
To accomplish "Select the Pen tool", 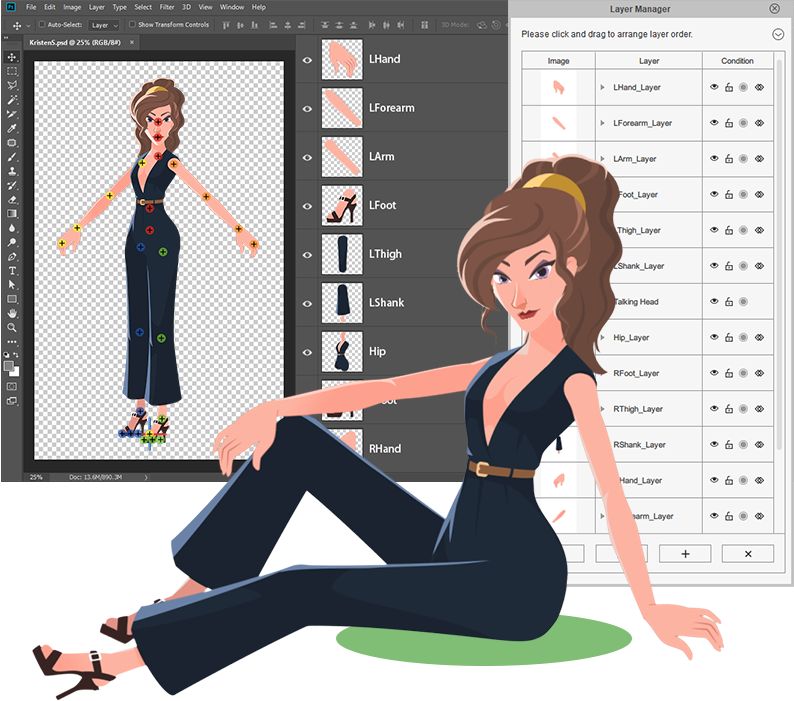I will (x=12, y=257).
